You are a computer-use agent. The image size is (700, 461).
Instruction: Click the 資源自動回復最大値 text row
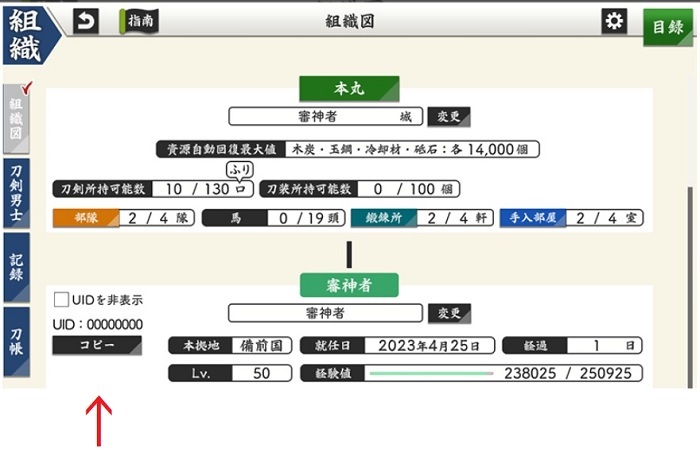[348, 149]
